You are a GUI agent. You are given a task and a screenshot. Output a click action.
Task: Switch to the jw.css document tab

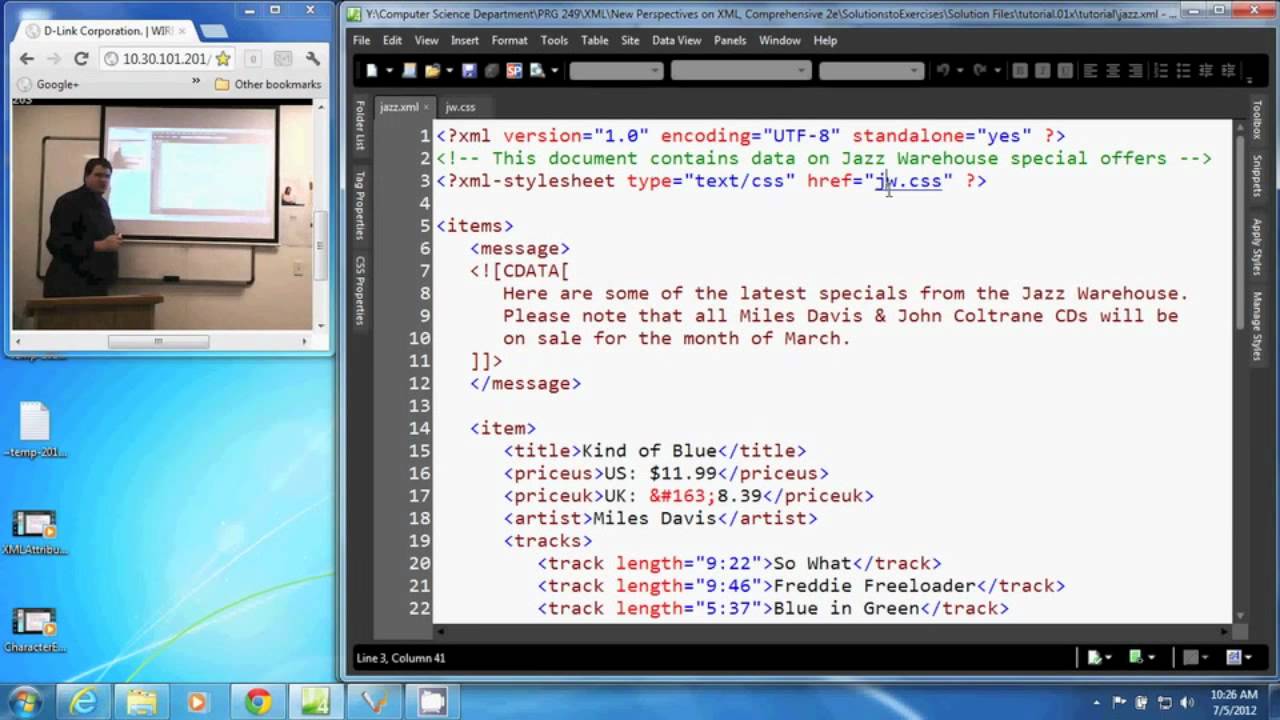click(x=460, y=107)
